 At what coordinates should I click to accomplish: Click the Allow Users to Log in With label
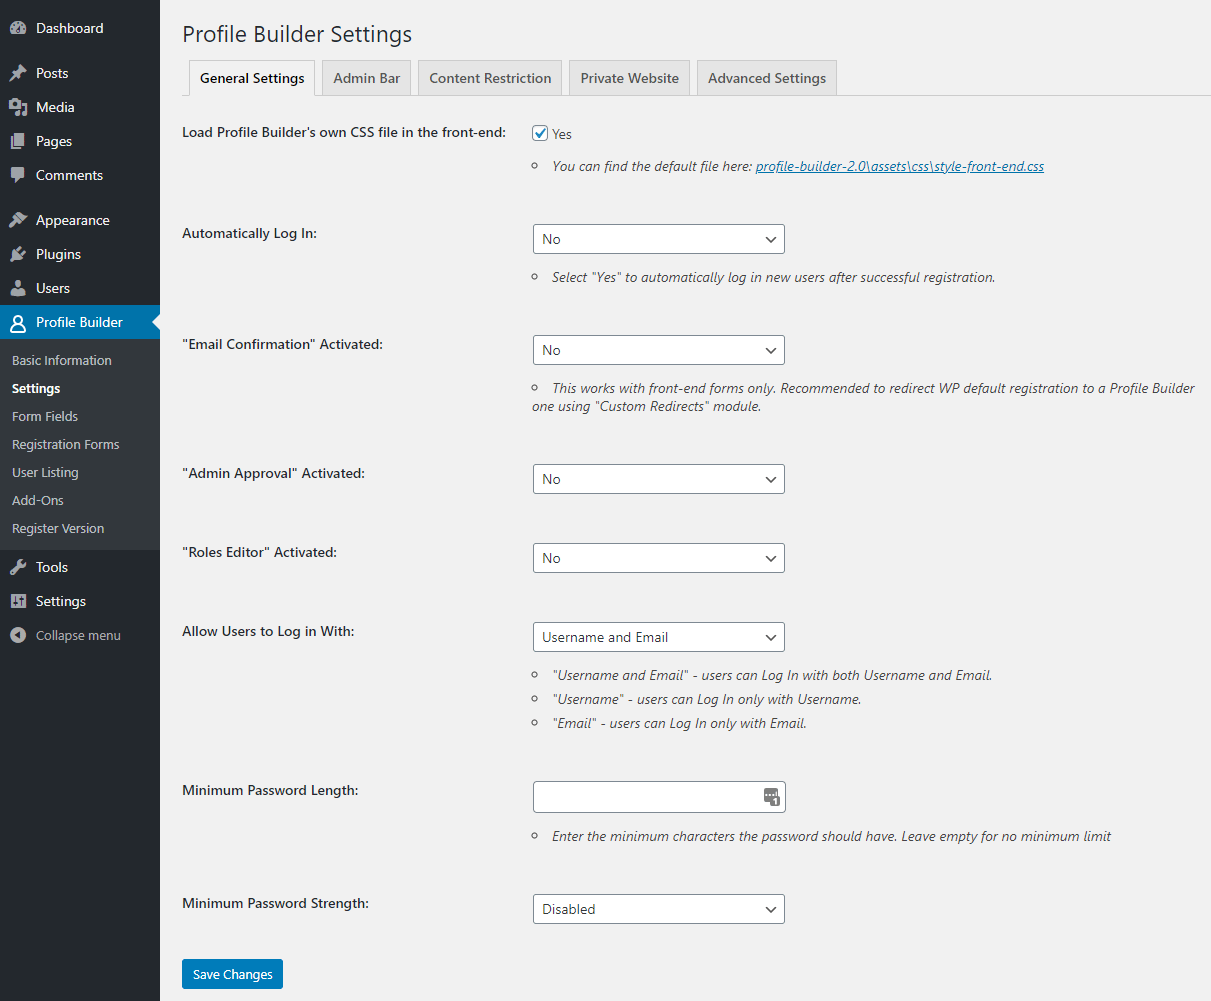[x=268, y=631]
